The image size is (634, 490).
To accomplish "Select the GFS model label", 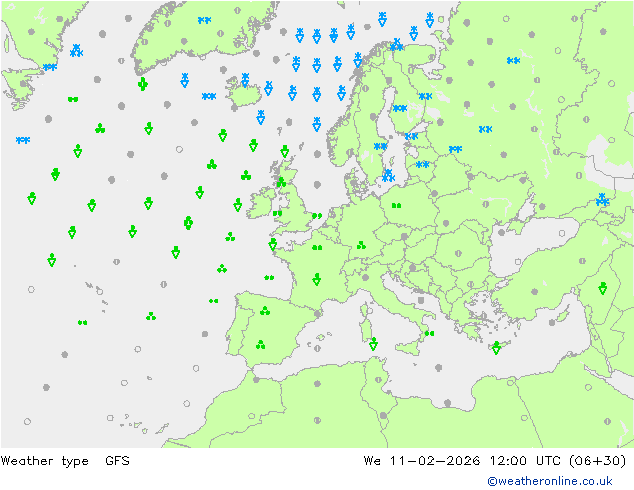I will click(117, 460).
